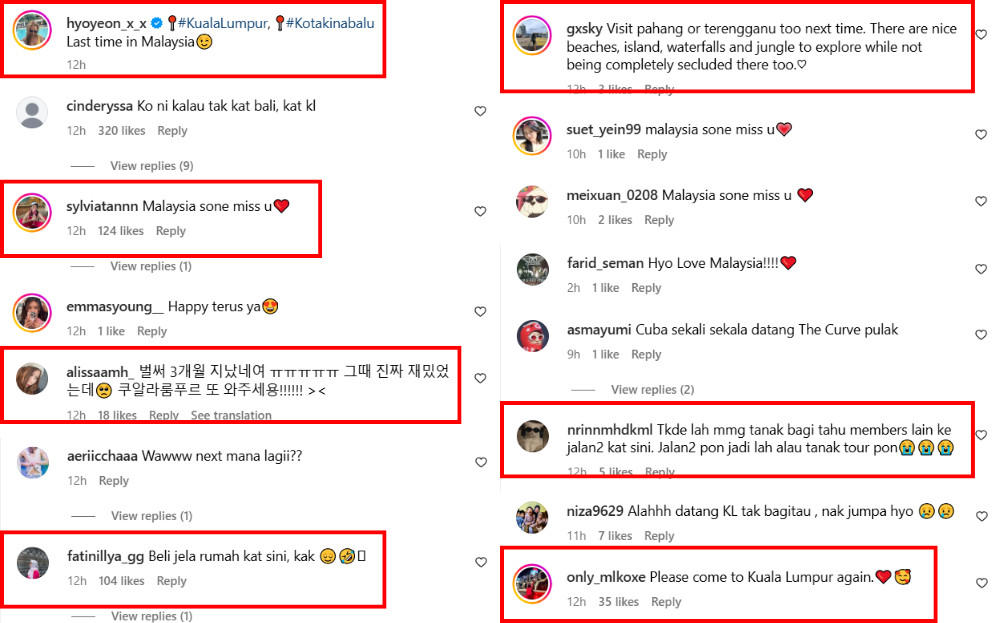This screenshot has width=1000, height=623.
Task: Show the single reply under sylviatannn's comment
Action: click(x=151, y=266)
